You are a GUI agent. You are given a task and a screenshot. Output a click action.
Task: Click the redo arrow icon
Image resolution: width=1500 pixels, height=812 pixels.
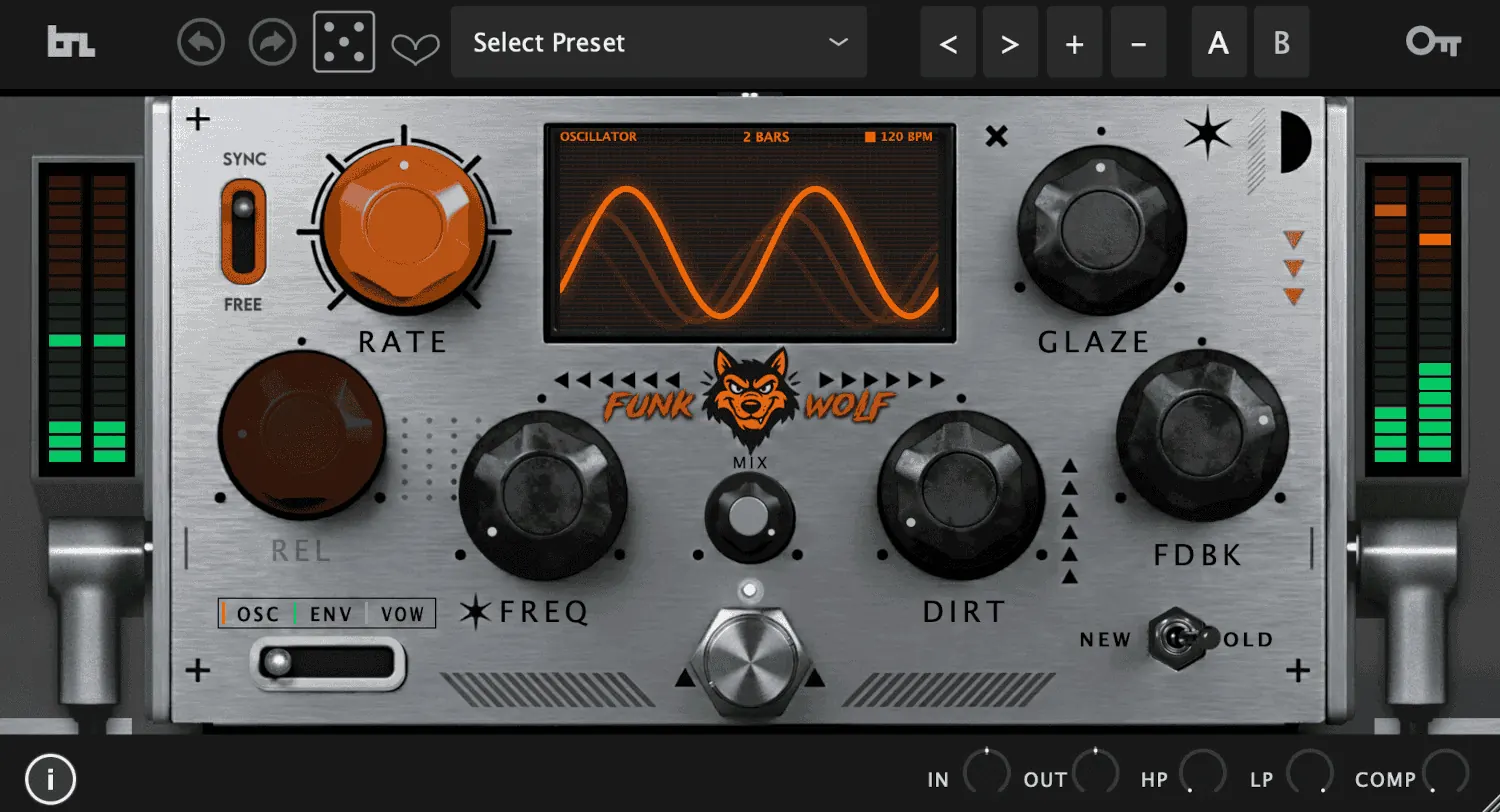coord(271,42)
